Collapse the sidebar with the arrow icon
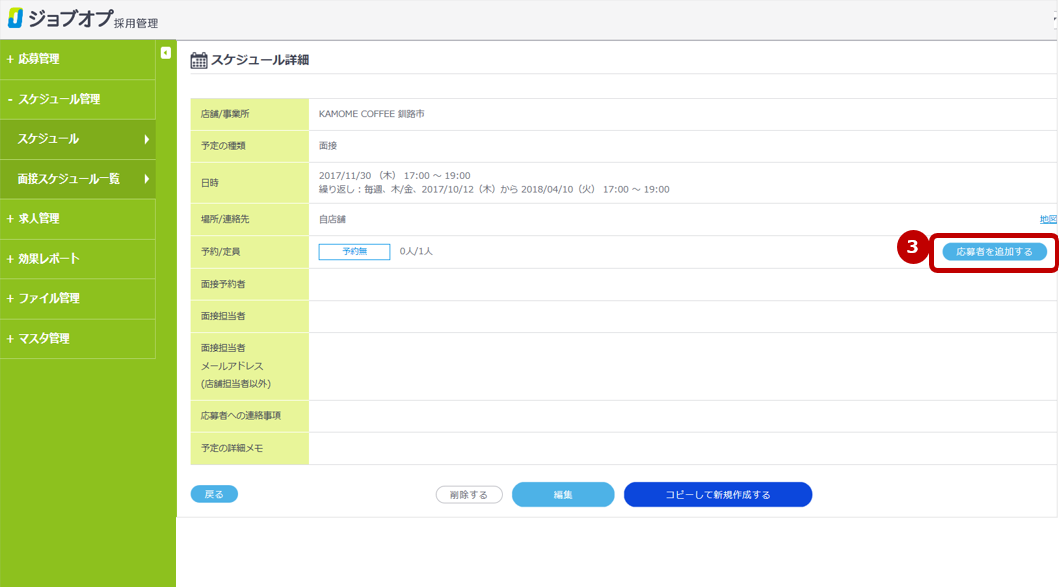This screenshot has width=1062, height=587. tap(166, 53)
